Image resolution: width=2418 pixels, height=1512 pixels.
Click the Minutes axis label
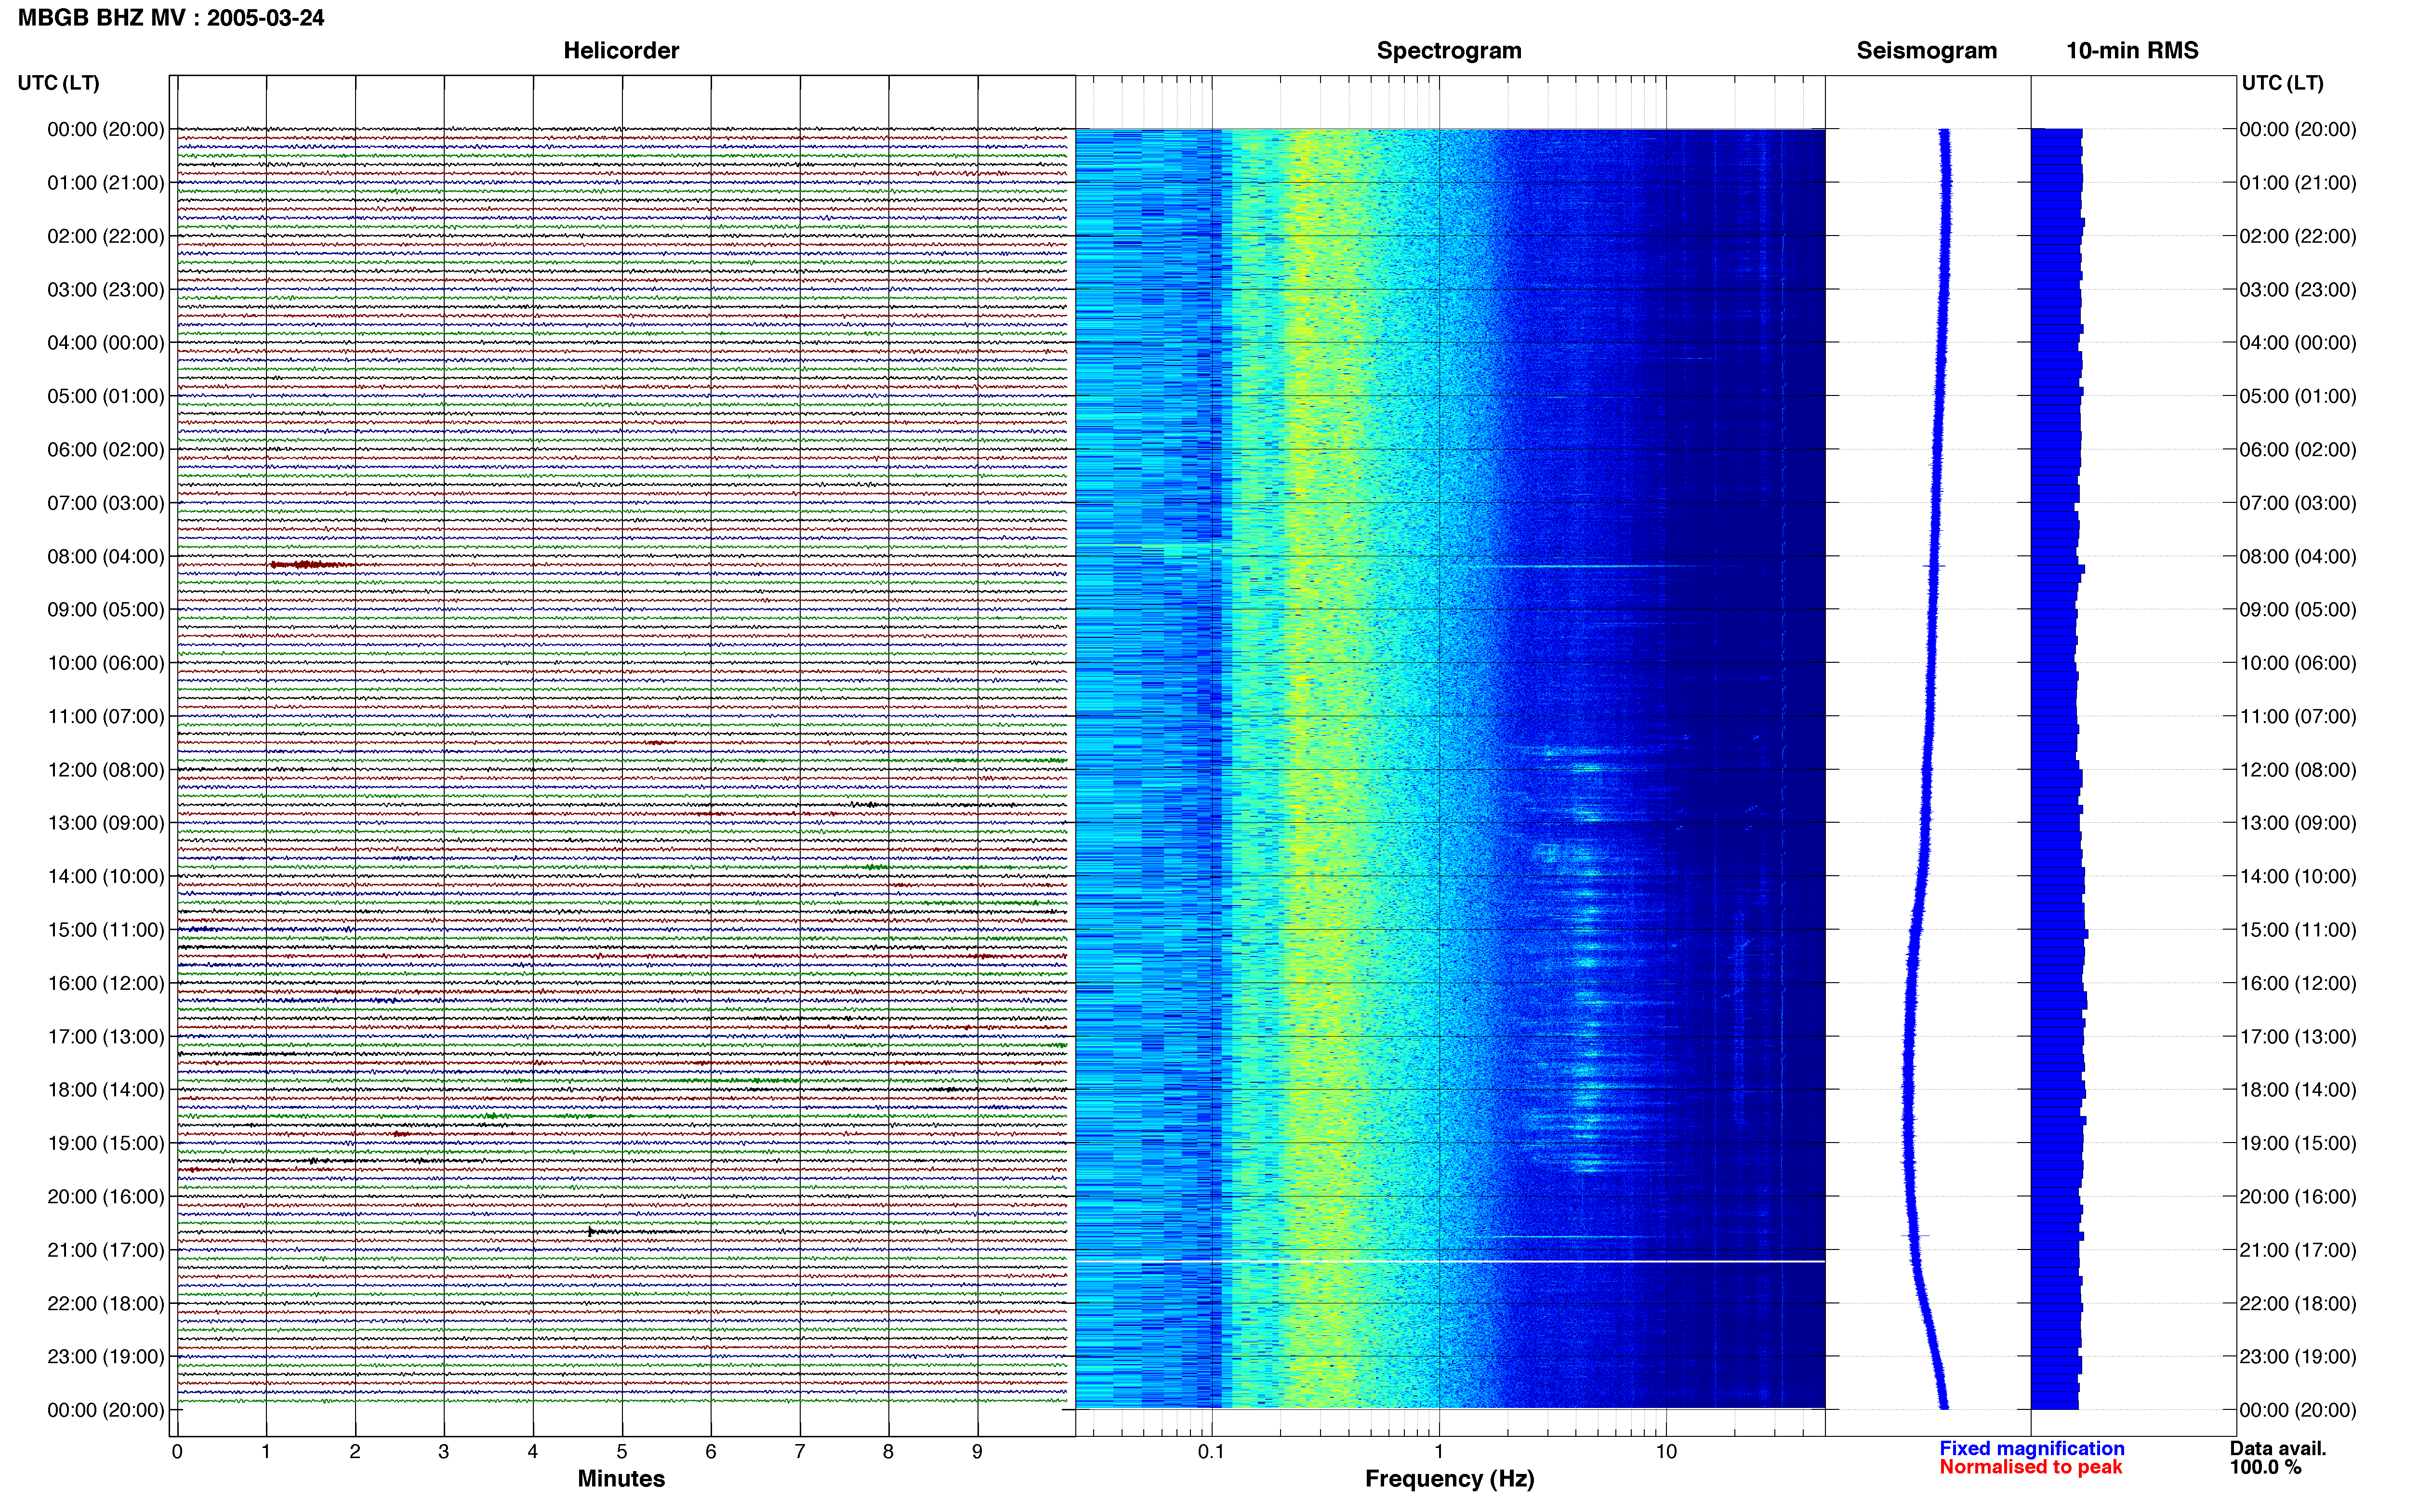(x=621, y=1478)
